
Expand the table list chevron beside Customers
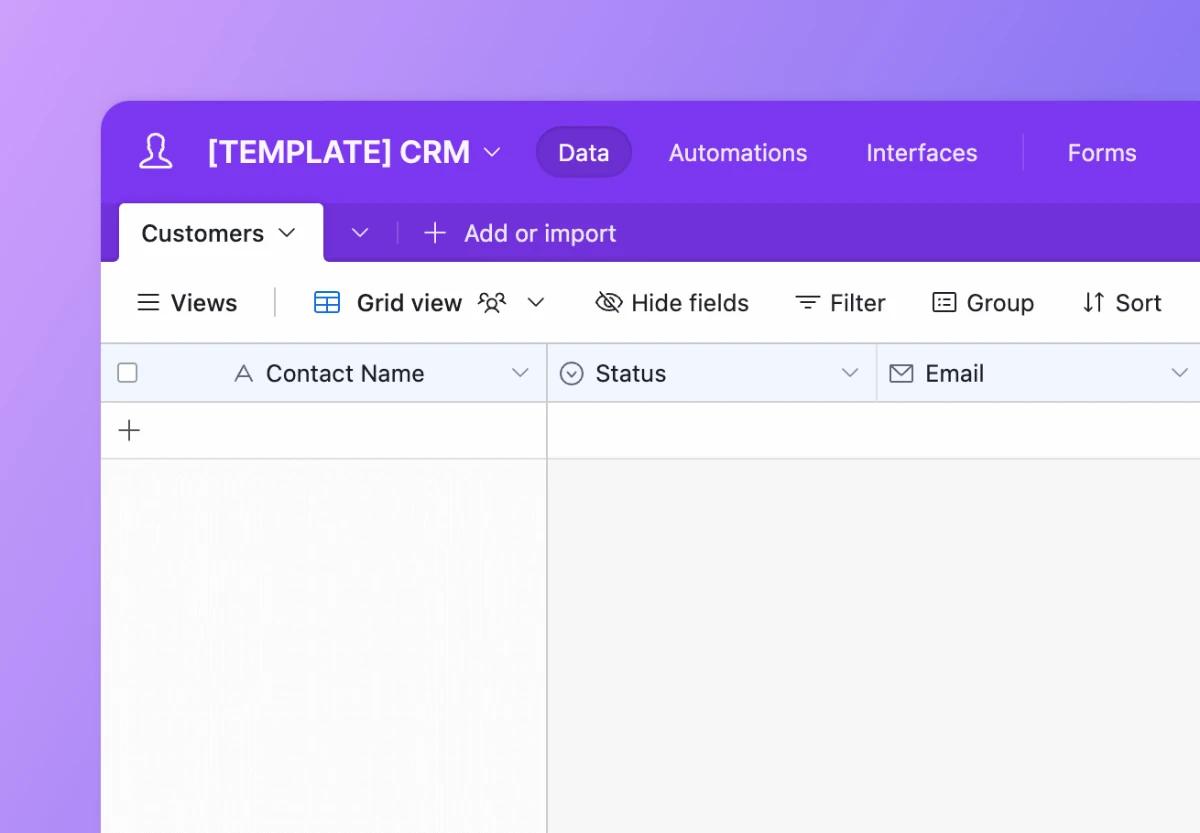point(360,233)
